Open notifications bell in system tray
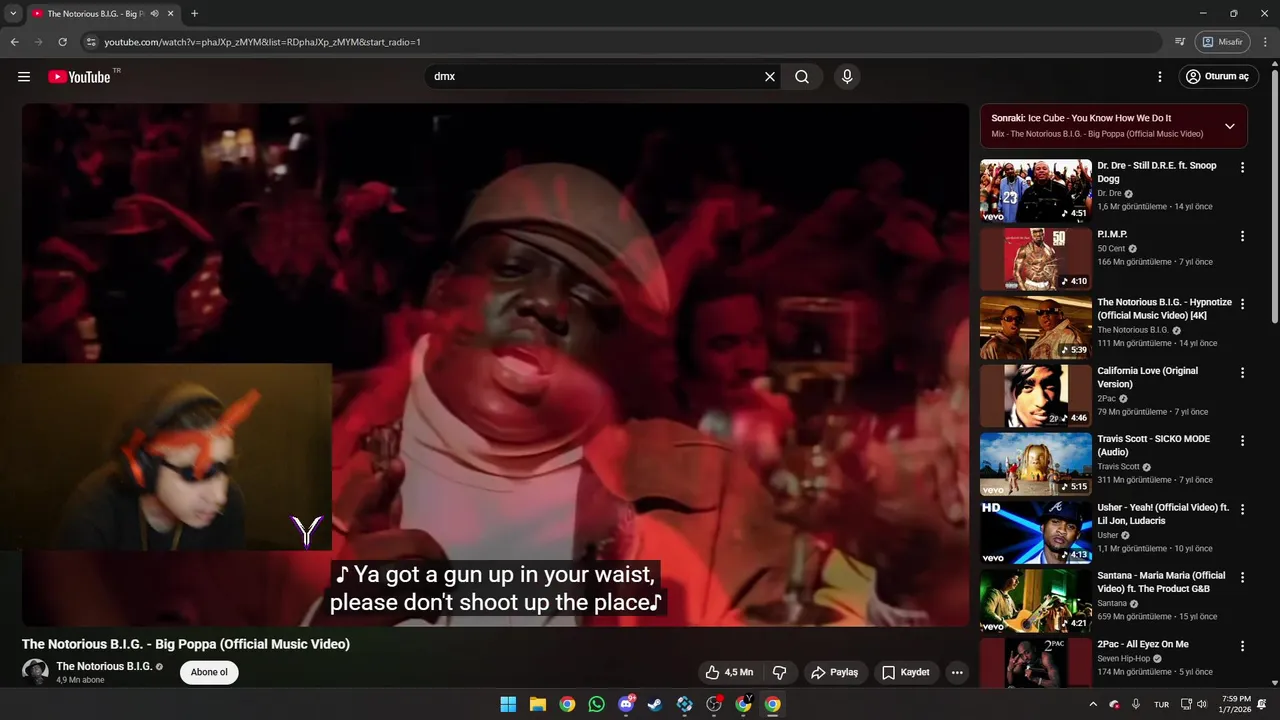 point(1263,704)
